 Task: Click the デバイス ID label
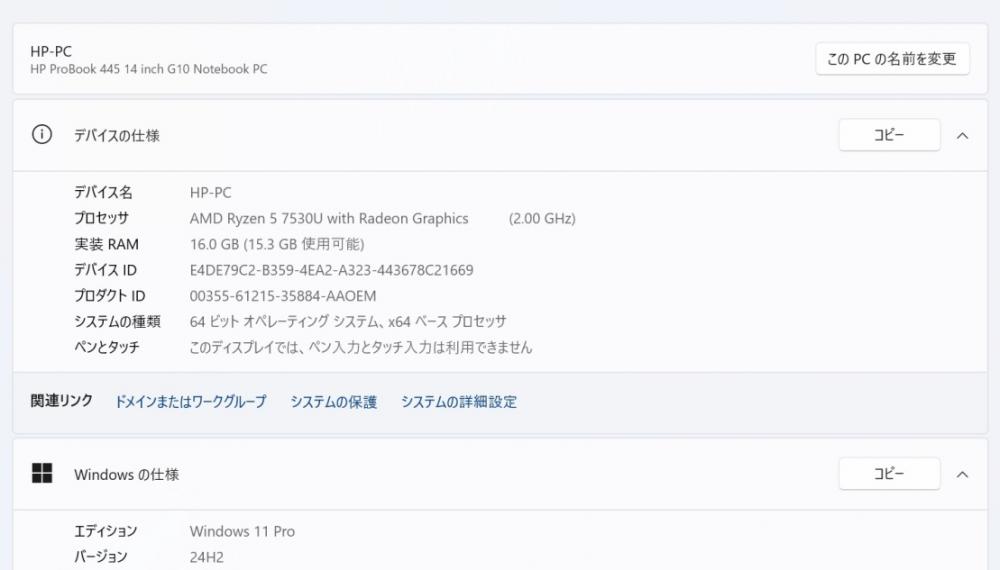(105, 270)
